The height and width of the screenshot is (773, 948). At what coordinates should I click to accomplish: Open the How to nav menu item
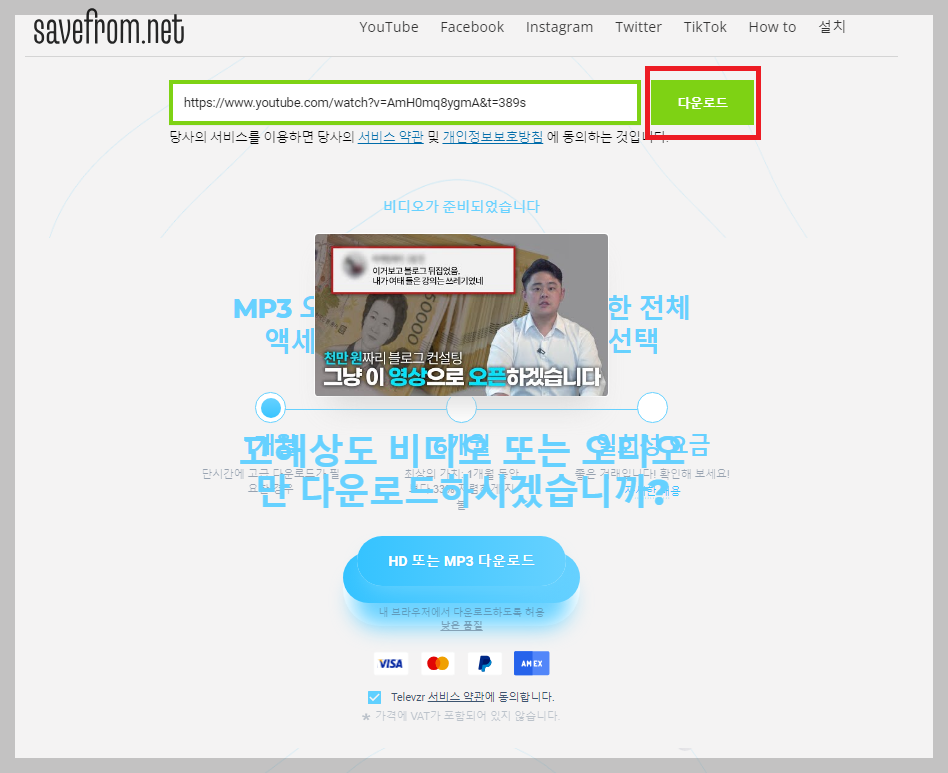tap(772, 27)
